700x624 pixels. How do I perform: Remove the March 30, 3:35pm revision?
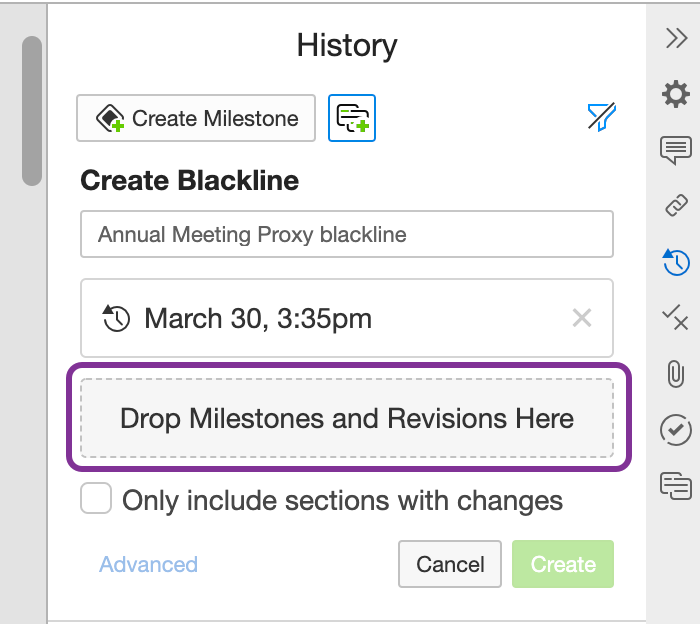tap(581, 319)
